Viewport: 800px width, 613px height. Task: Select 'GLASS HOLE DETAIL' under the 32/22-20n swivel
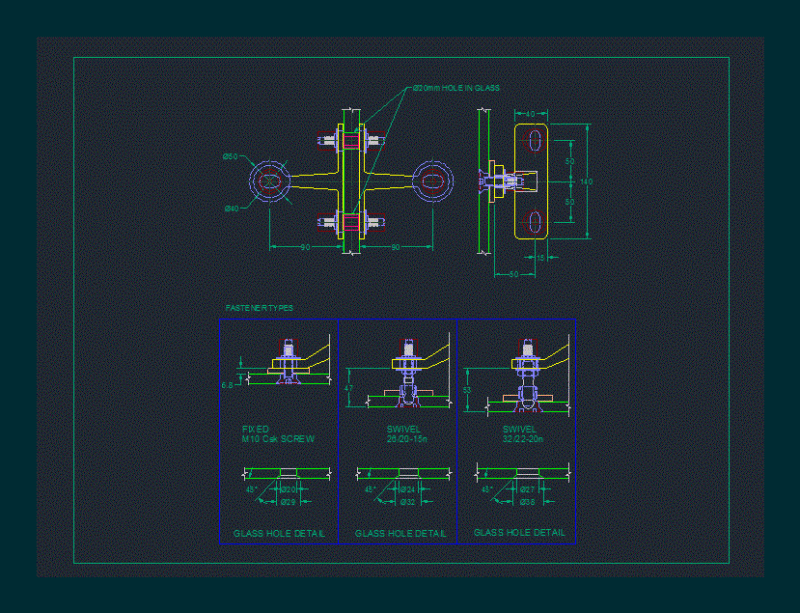click(519, 533)
